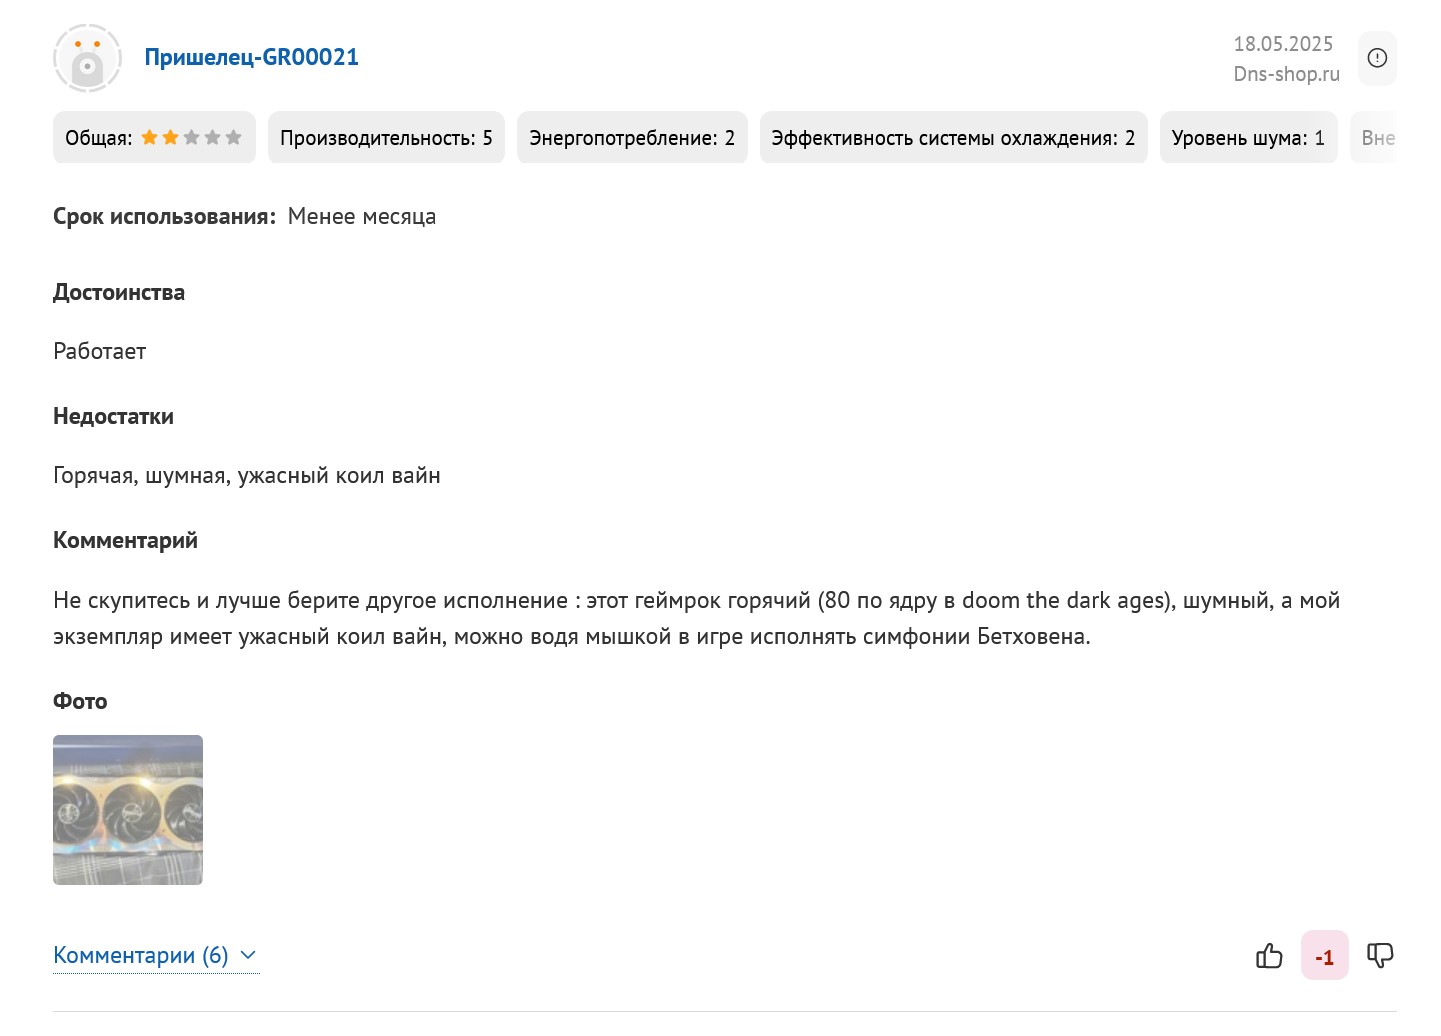The image size is (1441, 1036).
Task: Open the graphics card photo thumbnail
Action: pos(128,810)
